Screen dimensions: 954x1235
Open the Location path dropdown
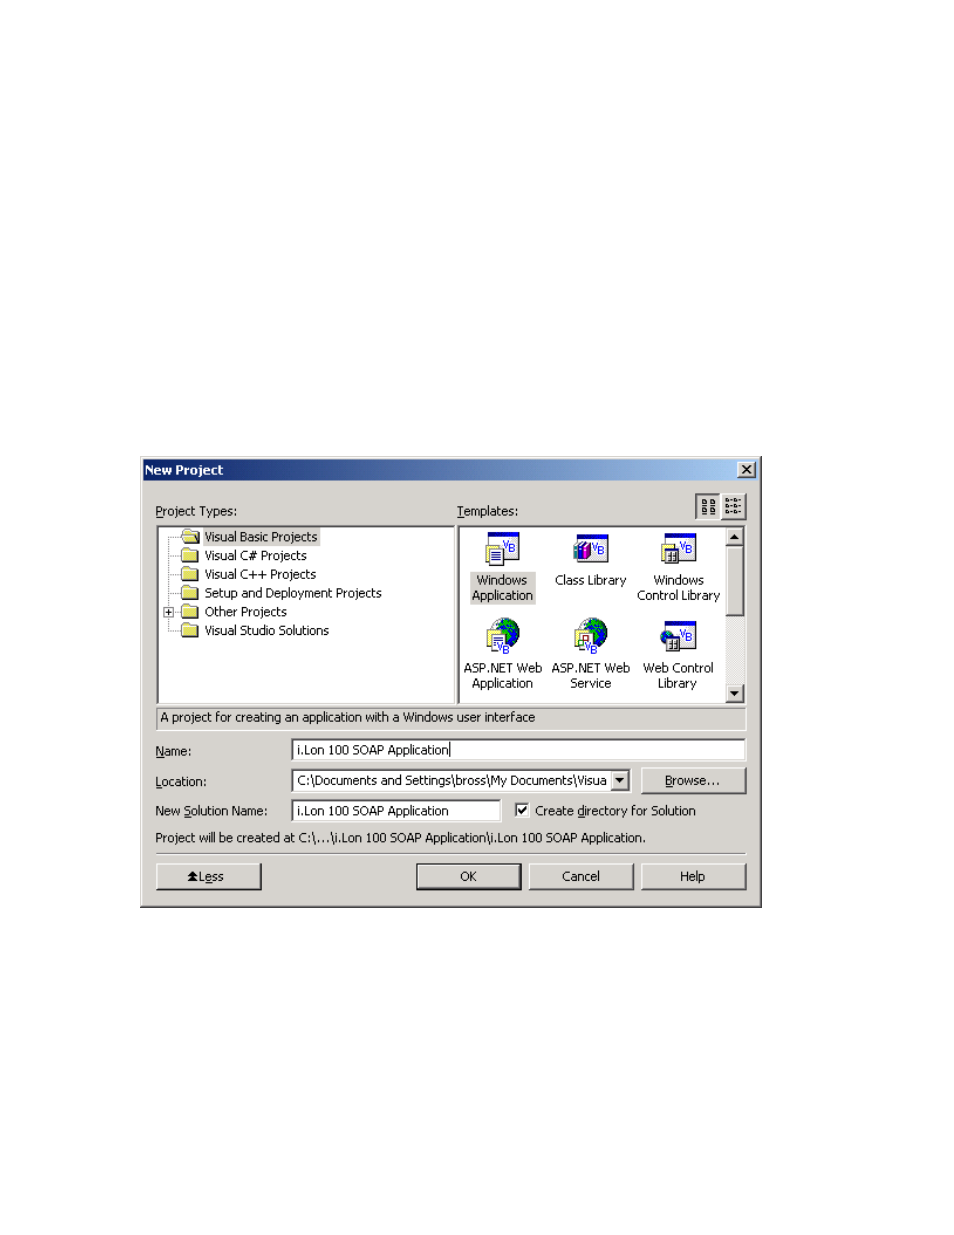[x=620, y=780]
